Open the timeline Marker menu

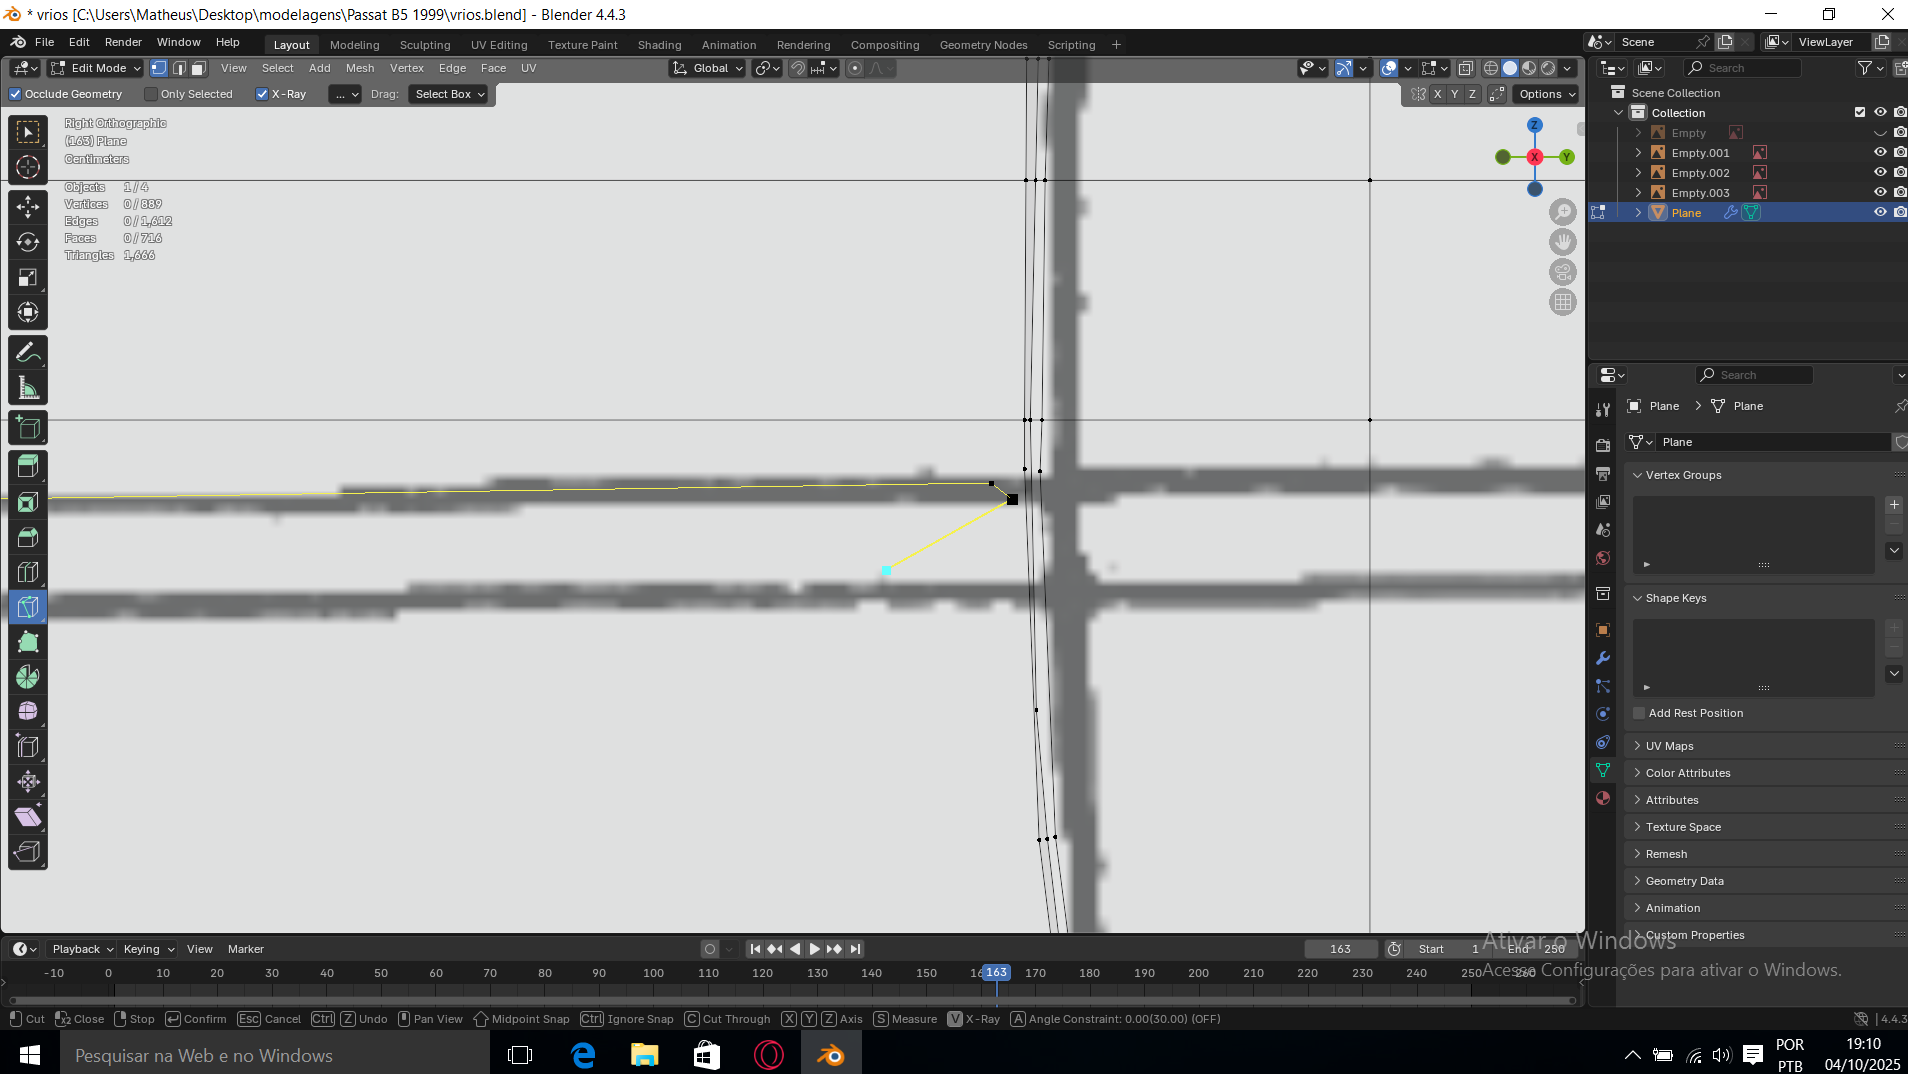point(246,949)
